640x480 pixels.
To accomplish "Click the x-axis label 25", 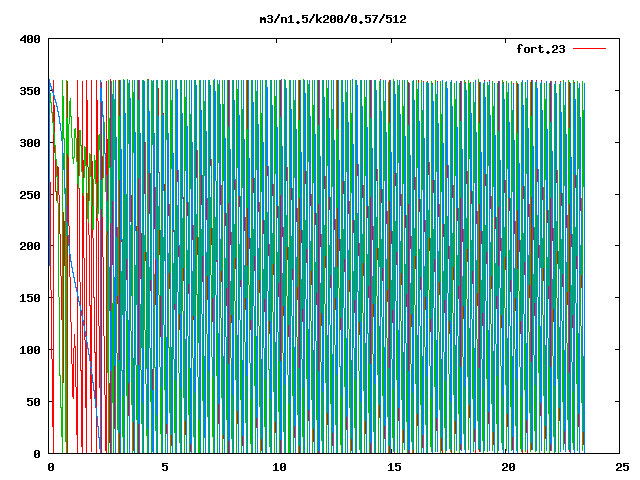I will pos(622,467).
